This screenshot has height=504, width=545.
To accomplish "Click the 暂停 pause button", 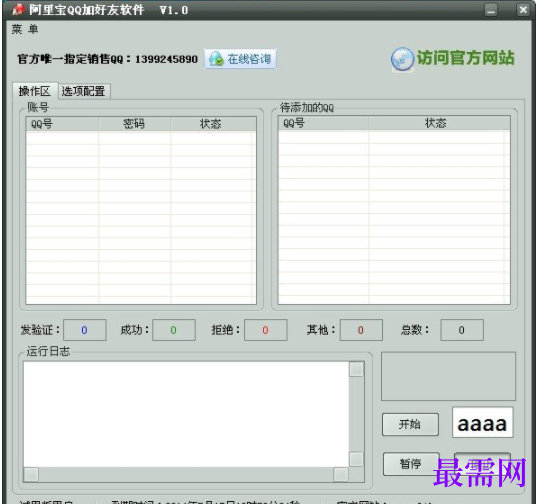I will [411, 464].
